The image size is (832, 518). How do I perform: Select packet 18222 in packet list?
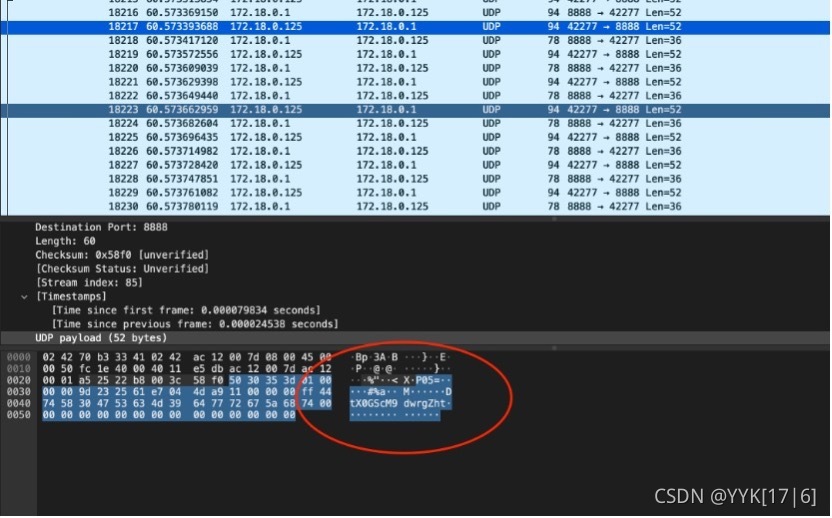point(415,96)
